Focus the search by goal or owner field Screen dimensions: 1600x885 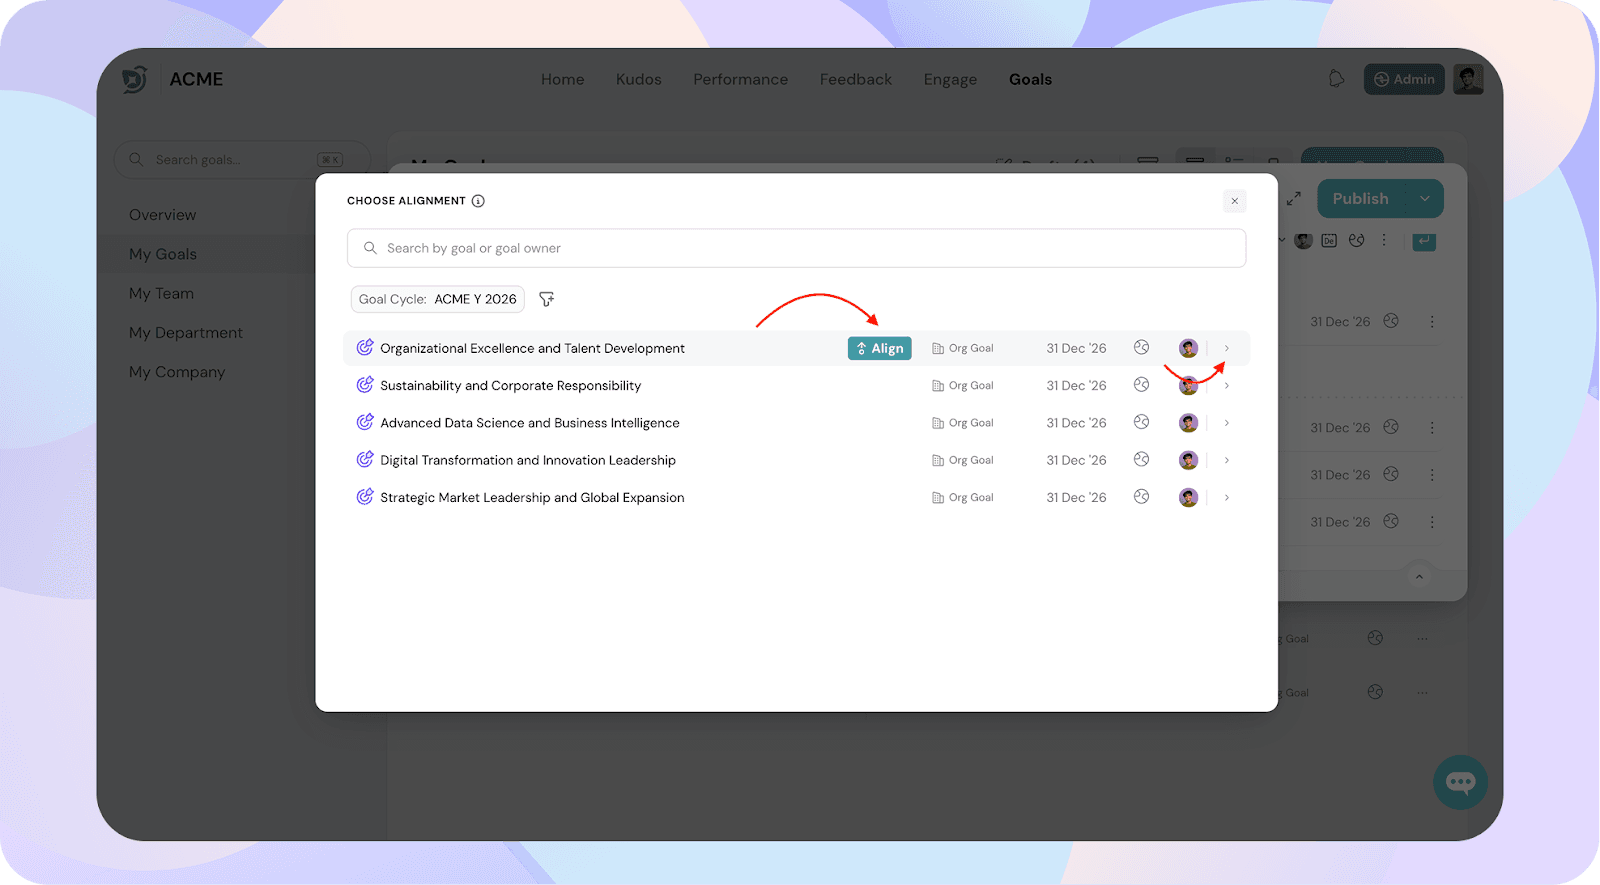796,248
